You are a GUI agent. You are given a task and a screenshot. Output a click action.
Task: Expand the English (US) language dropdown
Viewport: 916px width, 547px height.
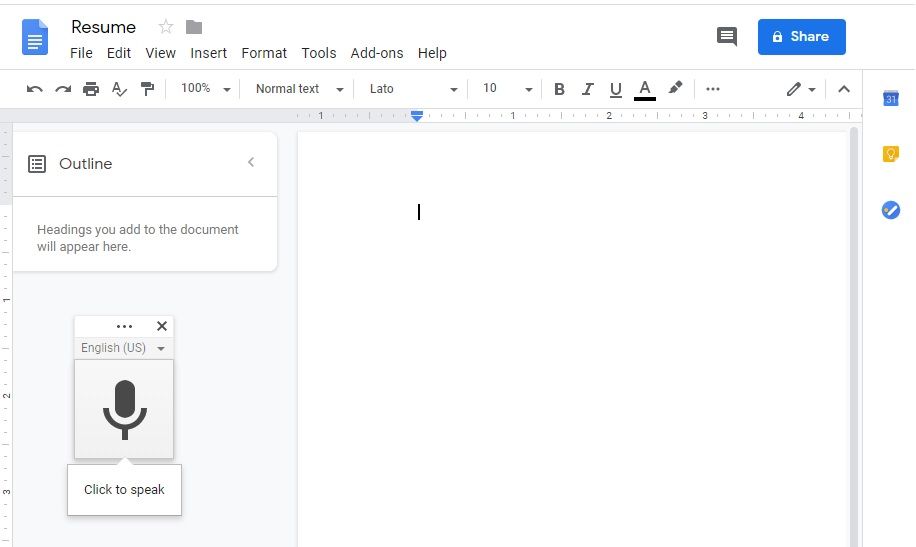123,348
